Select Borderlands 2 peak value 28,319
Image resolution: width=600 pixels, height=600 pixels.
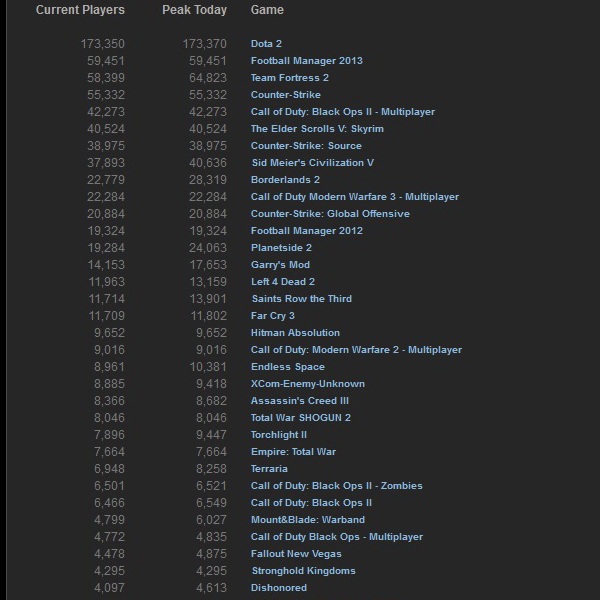tap(208, 180)
